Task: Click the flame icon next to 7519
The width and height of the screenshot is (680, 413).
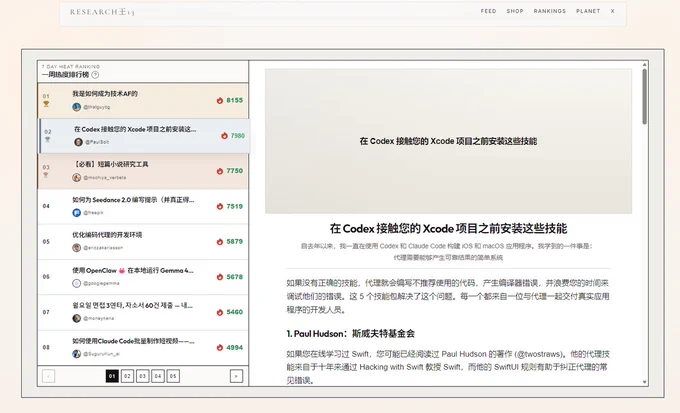Action: tap(220, 206)
